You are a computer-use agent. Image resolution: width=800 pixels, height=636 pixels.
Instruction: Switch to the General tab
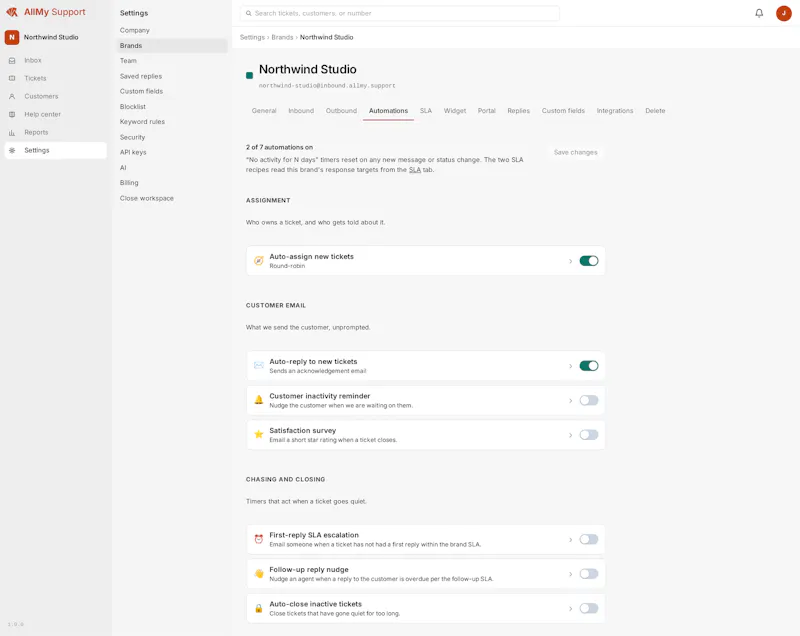(x=264, y=111)
